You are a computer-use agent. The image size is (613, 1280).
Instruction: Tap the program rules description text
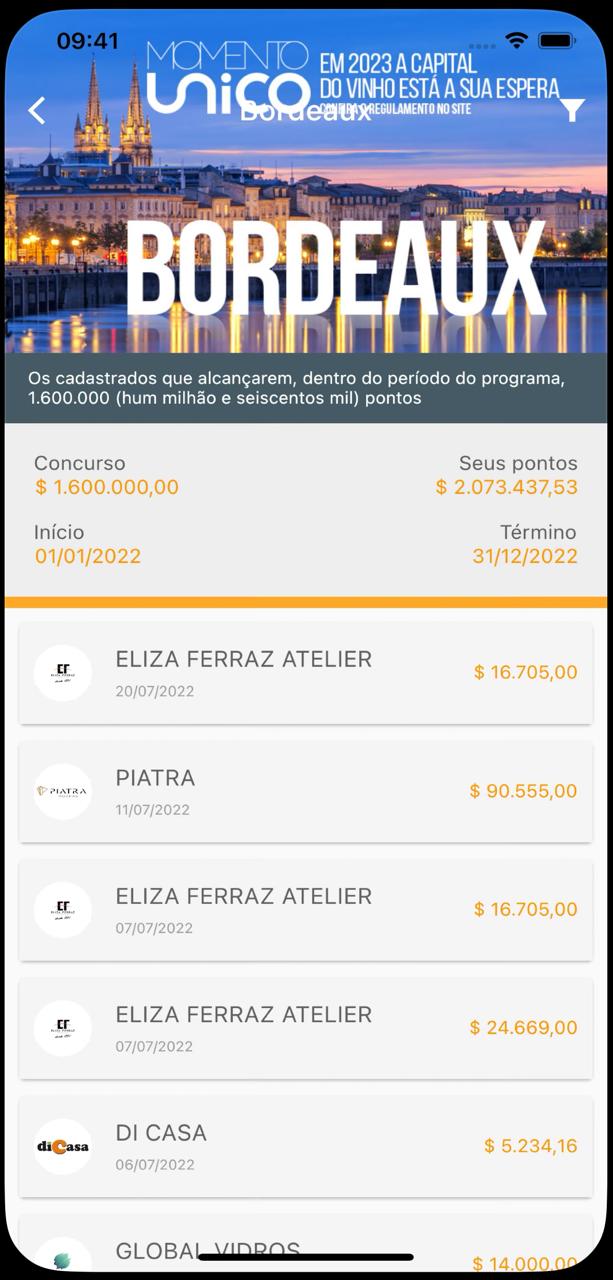296,389
